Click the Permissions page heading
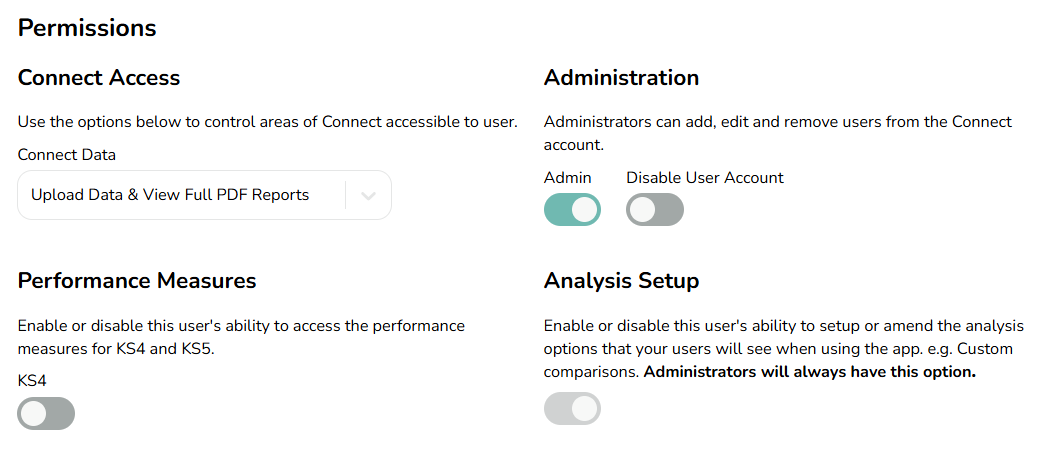The image size is (1048, 465). click(87, 28)
